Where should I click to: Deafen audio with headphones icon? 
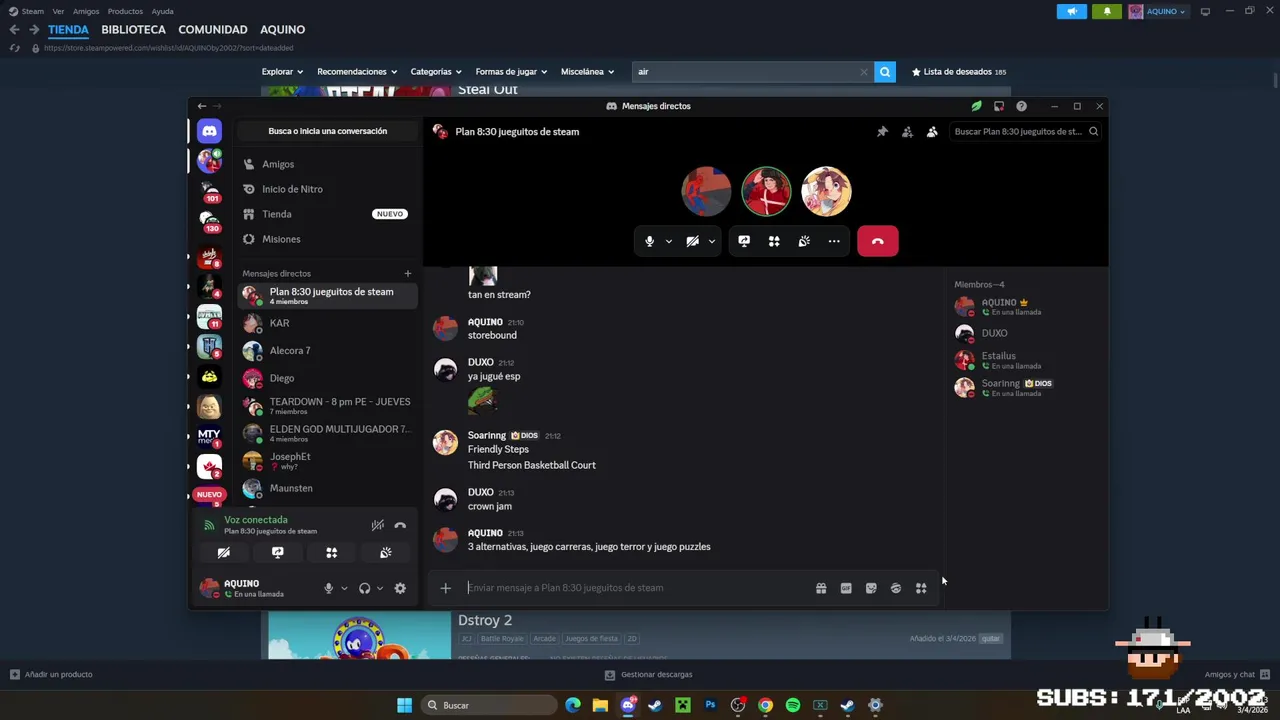point(365,588)
